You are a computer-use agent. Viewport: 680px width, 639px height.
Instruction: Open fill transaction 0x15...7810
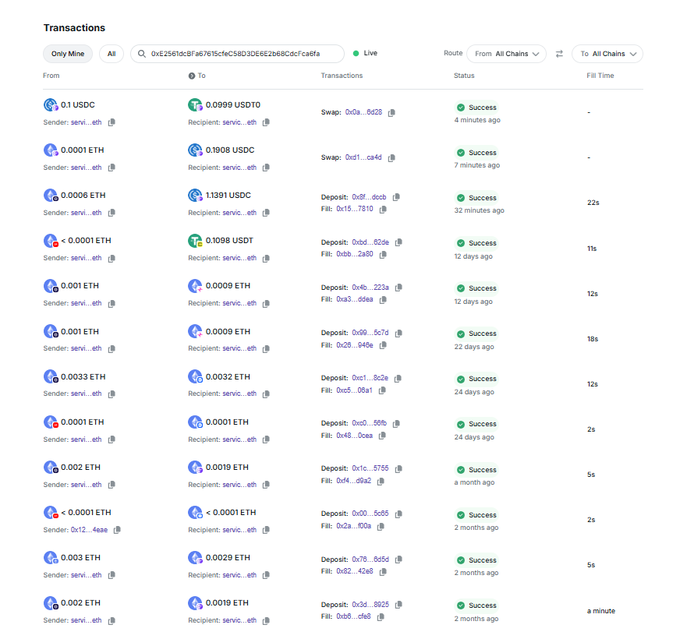(354, 209)
